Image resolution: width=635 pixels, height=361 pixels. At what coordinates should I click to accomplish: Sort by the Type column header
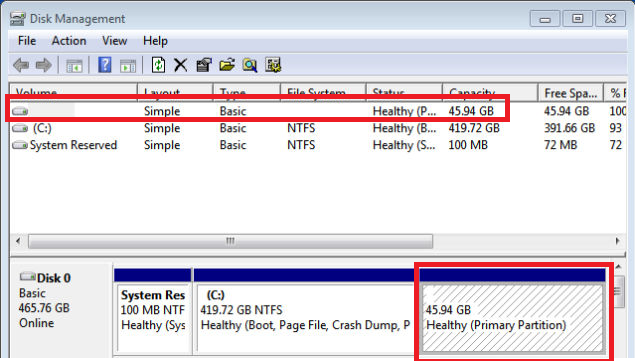pyautogui.click(x=247, y=93)
